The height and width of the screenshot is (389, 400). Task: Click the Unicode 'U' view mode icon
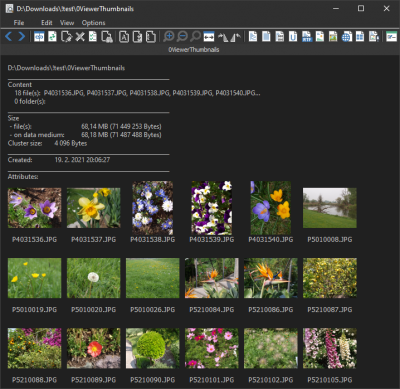click(293, 36)
